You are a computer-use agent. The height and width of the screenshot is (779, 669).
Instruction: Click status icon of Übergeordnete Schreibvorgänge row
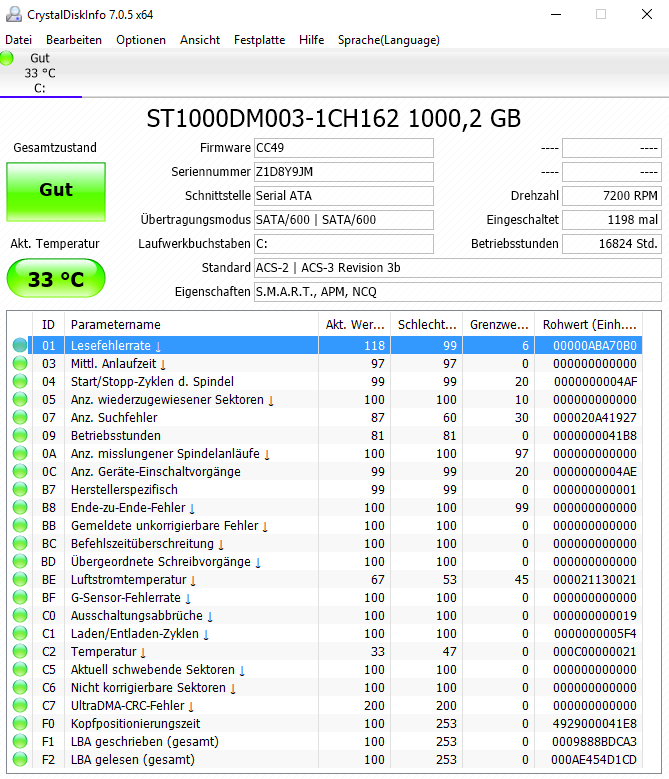tap(20, 561)
